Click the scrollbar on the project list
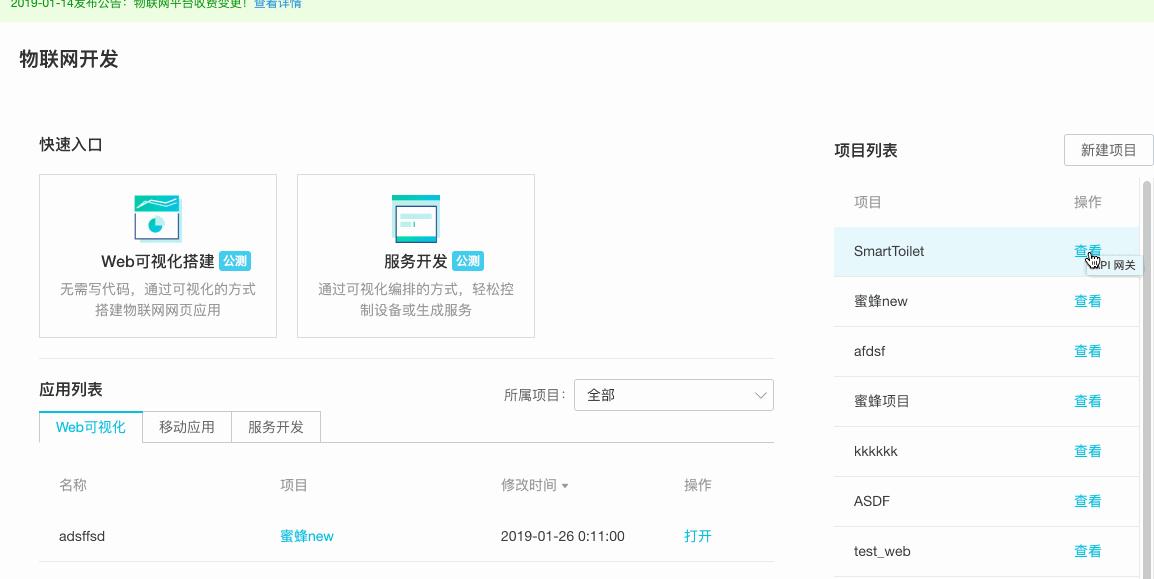 click(1148, 250)
